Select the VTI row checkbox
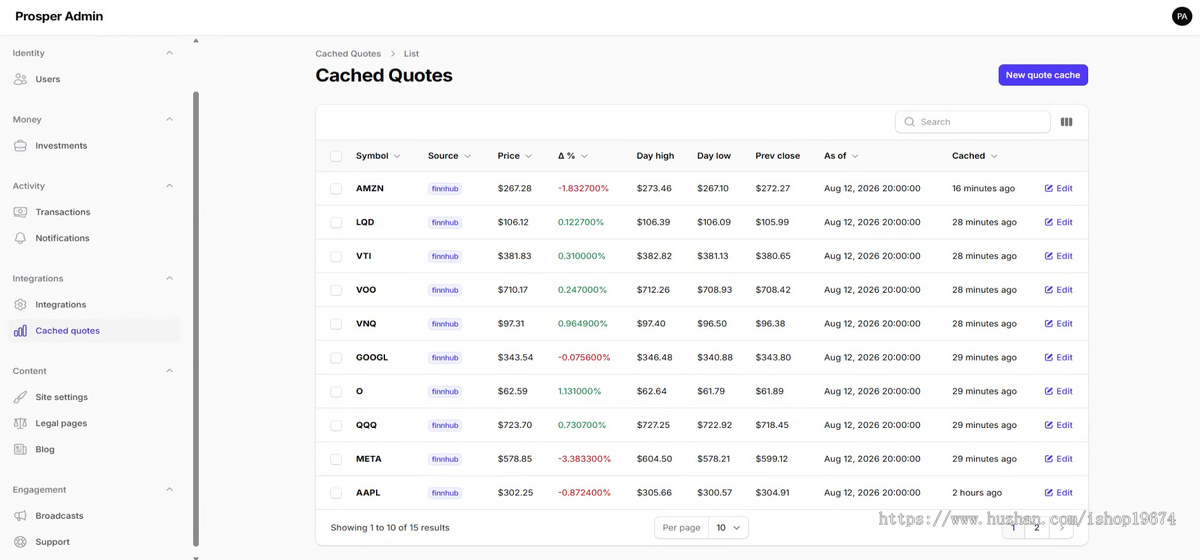Image resolution: width=1200 pixels, height=560 pixels. click(336, 257)
